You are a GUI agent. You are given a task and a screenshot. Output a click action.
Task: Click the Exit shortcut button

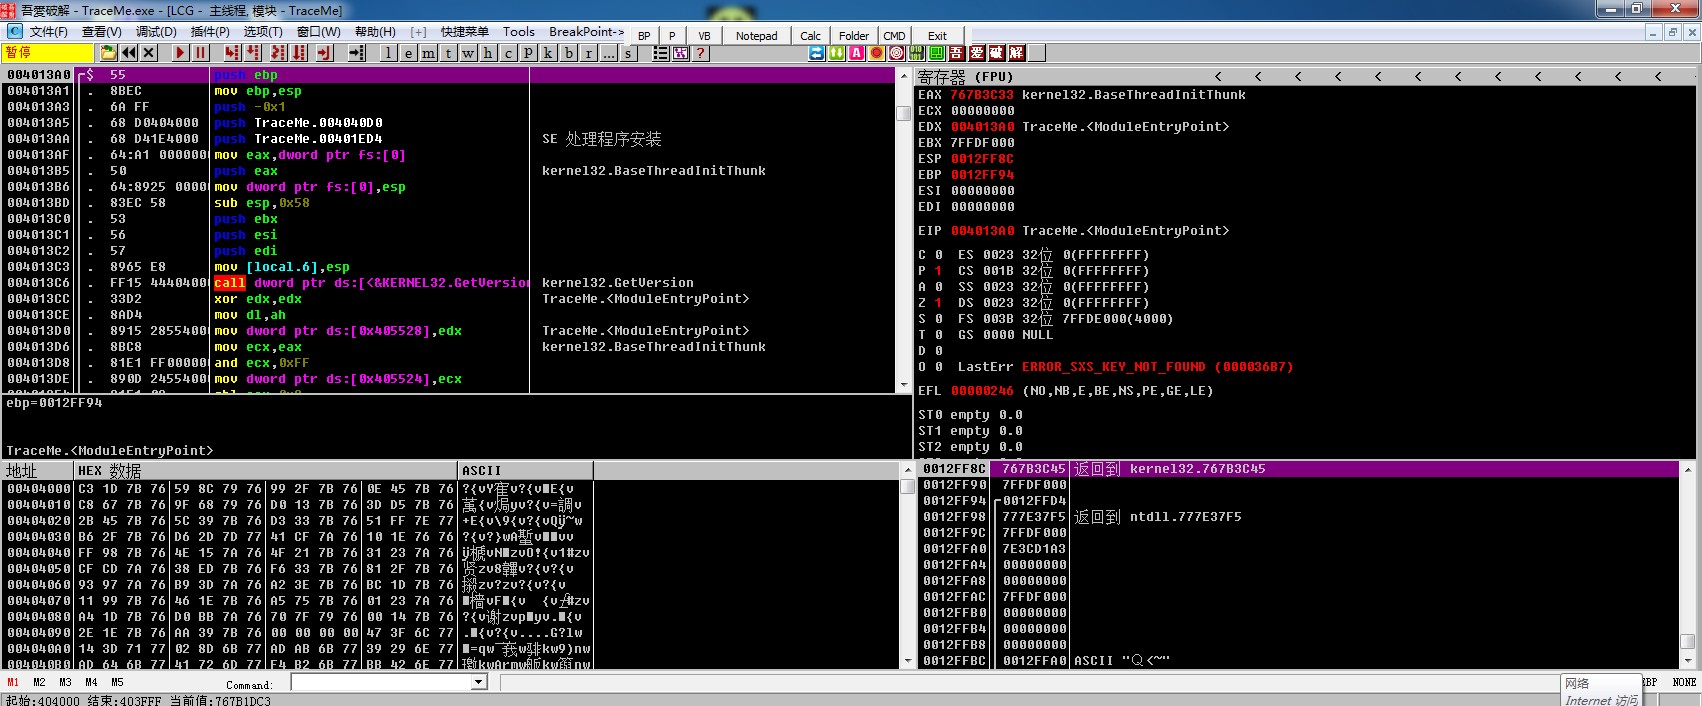937,36
